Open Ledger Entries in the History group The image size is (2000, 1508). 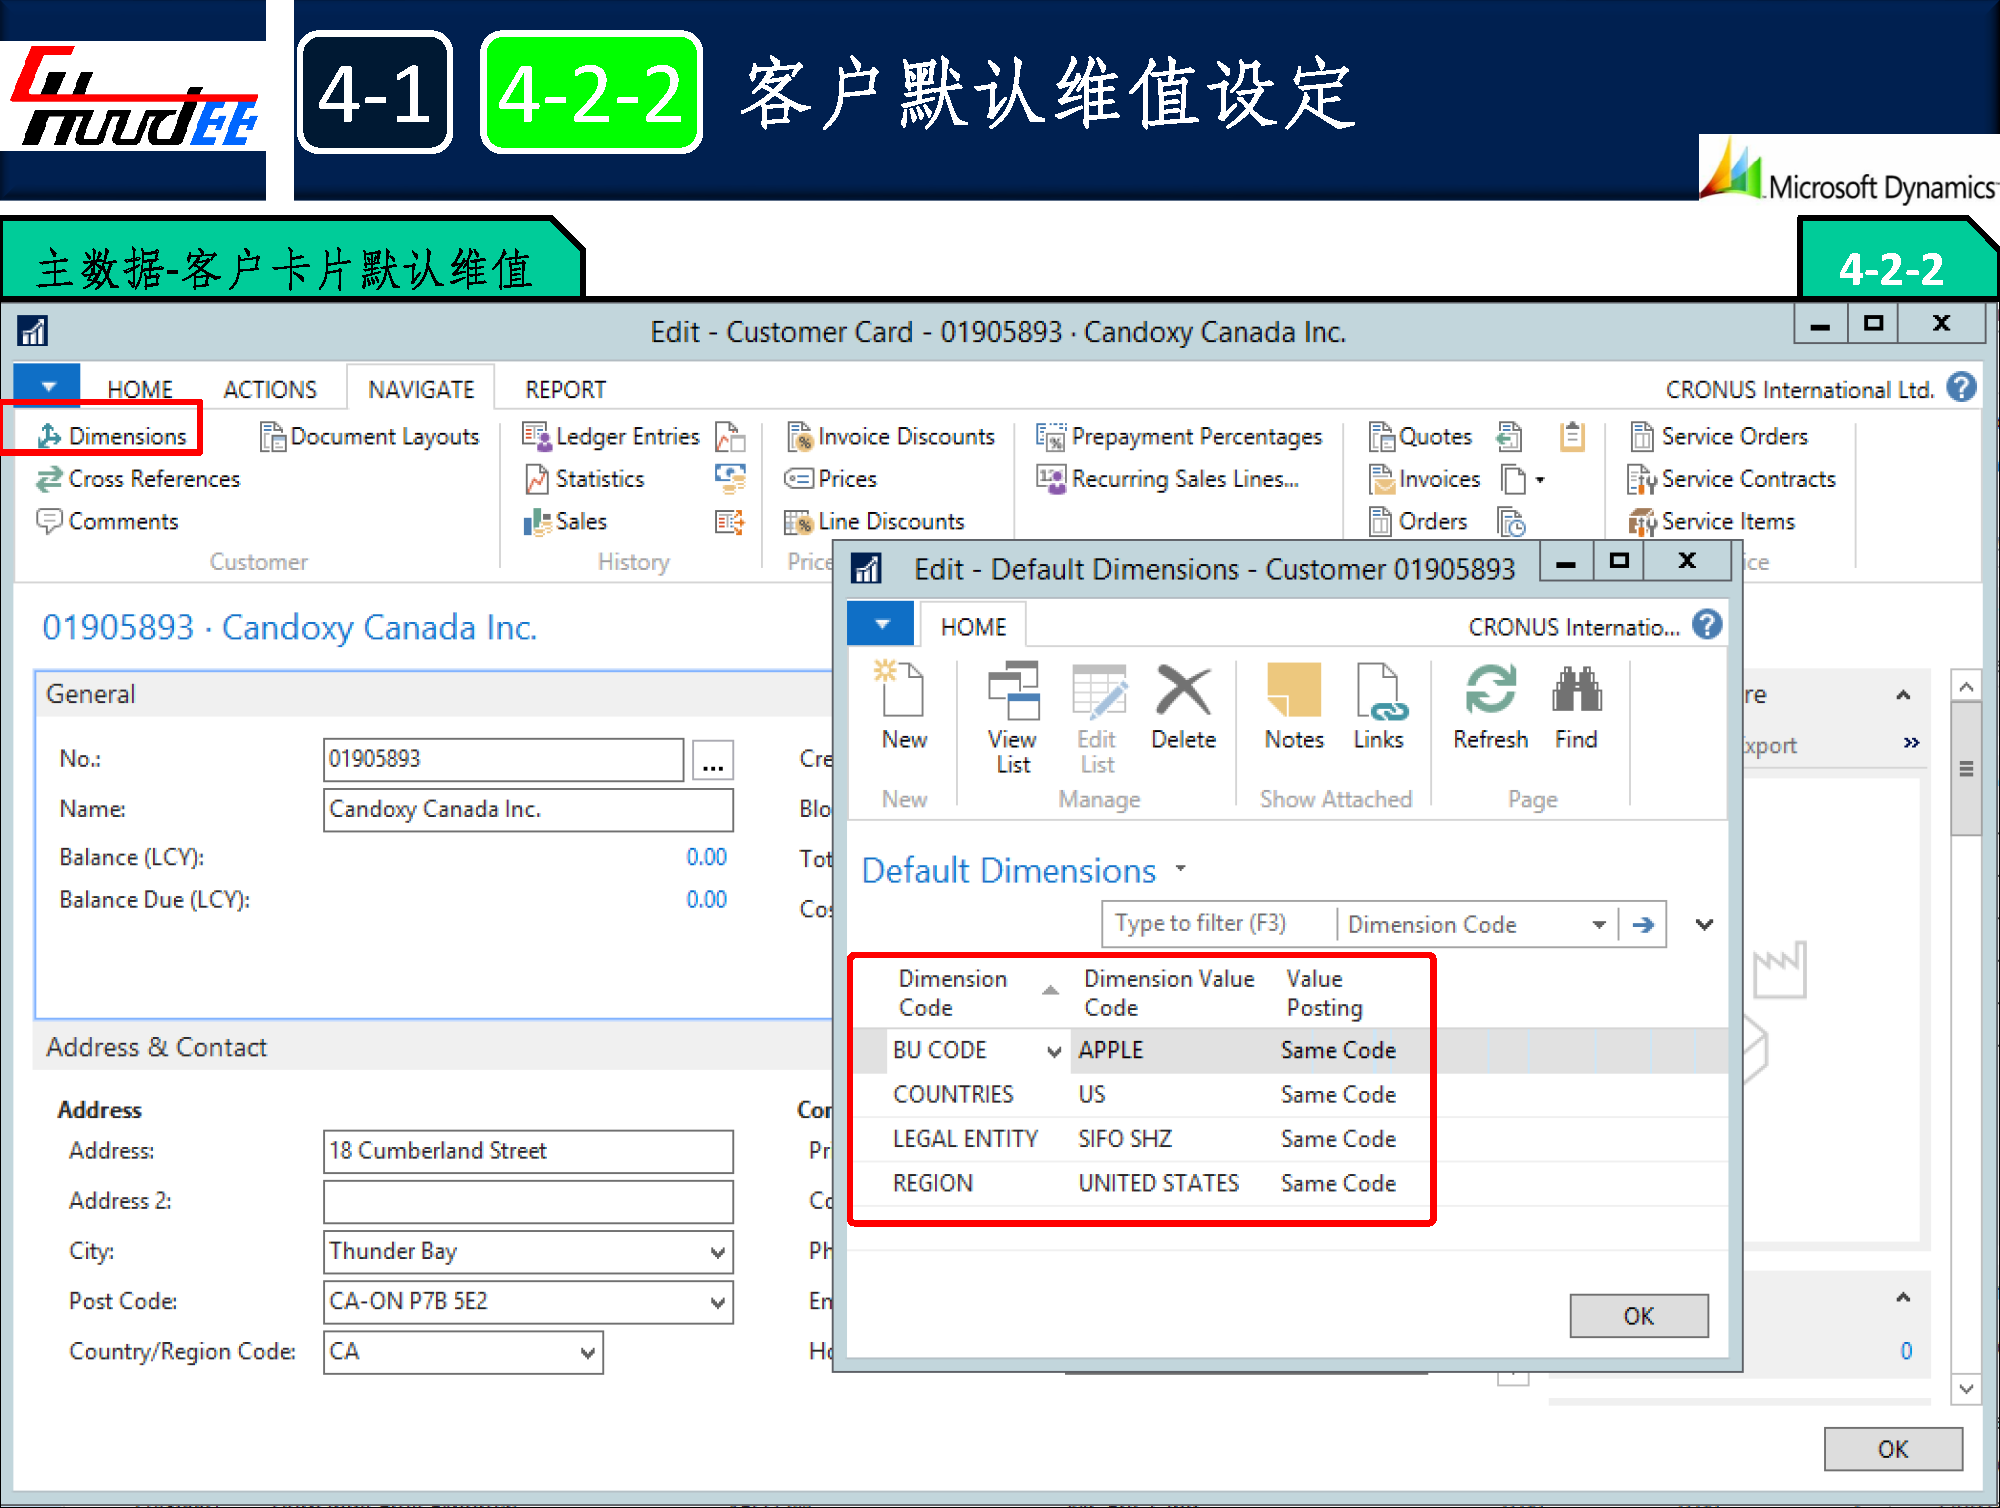612,437
